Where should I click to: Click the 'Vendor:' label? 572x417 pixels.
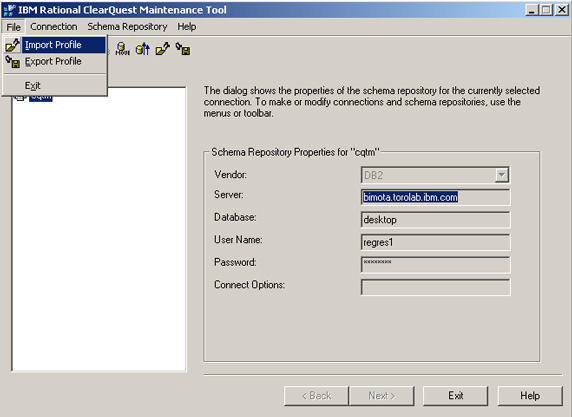click(x=231, y=175)
